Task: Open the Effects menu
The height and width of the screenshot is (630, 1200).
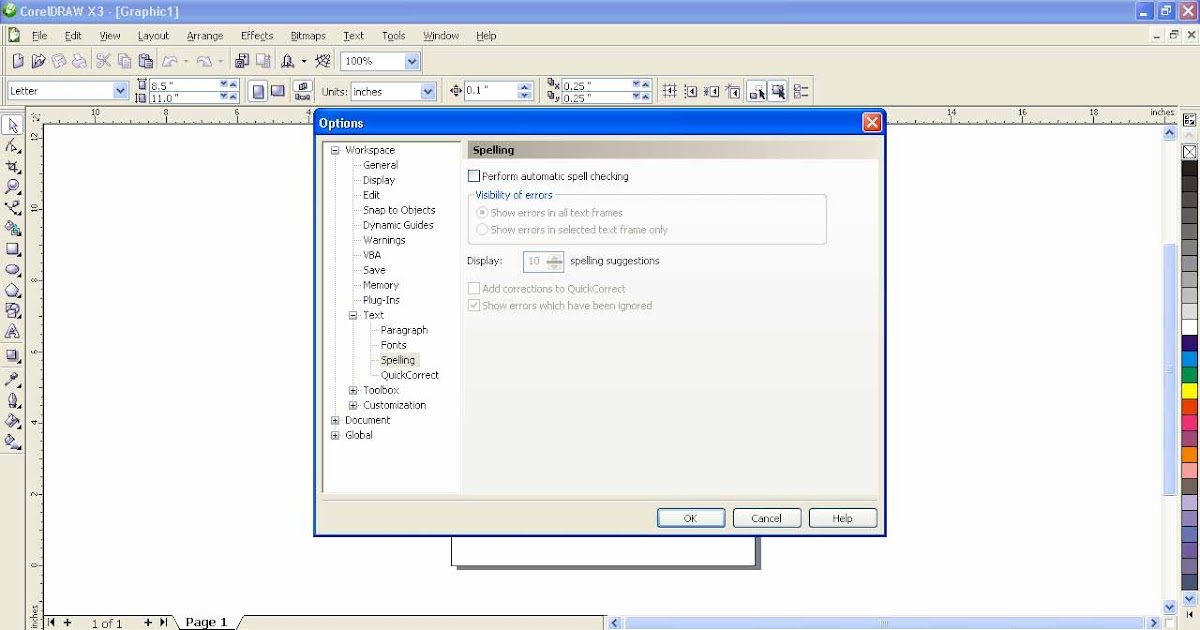Action: (257, 35)
